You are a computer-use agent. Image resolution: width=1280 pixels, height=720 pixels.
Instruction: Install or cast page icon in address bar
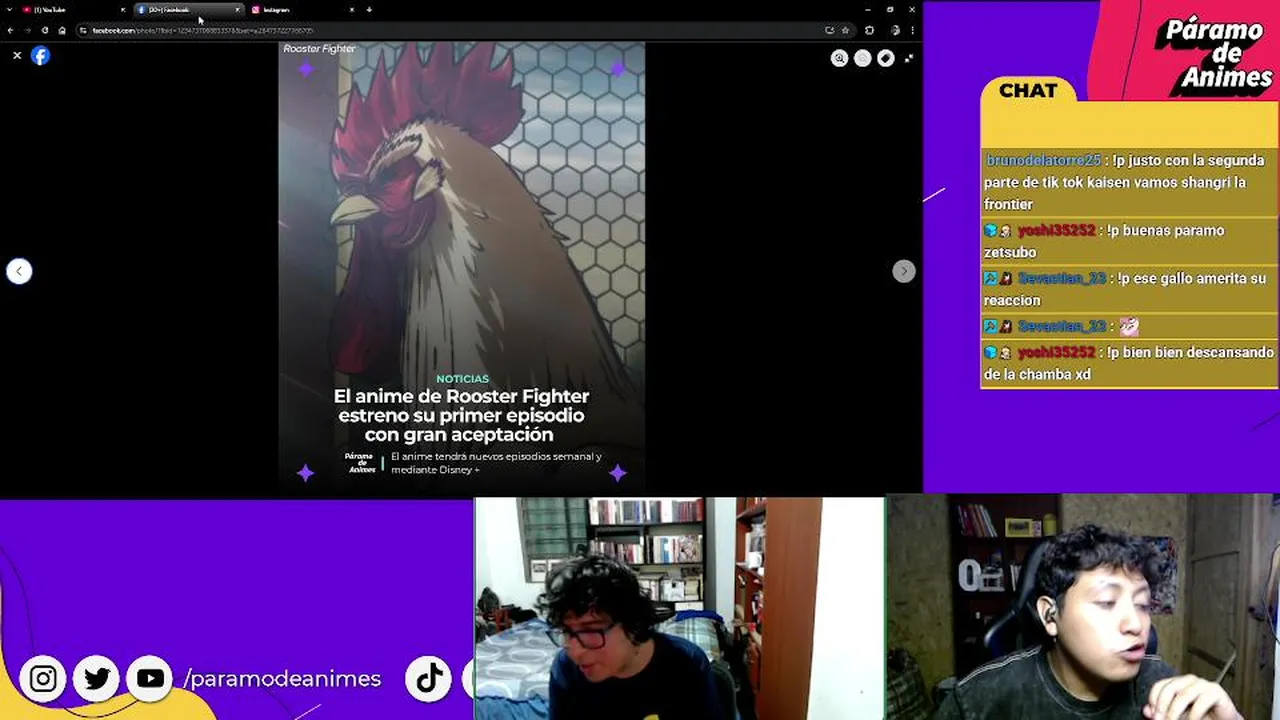click(x=829, y=30)
